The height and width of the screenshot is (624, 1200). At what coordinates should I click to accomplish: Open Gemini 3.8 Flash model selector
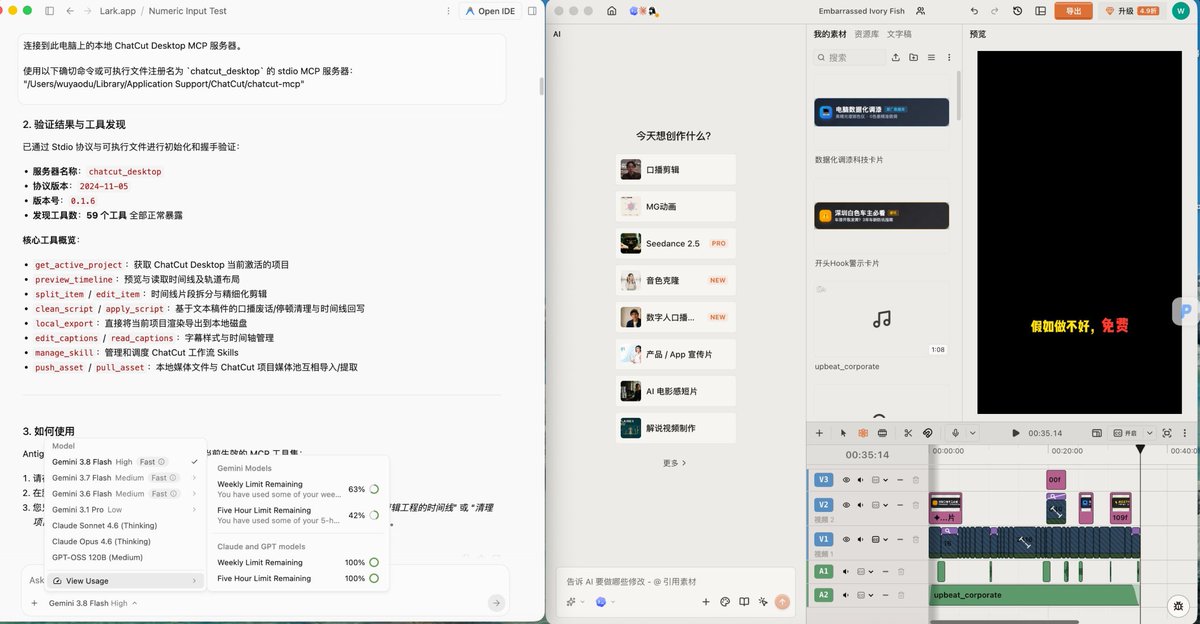coord(93,603)
